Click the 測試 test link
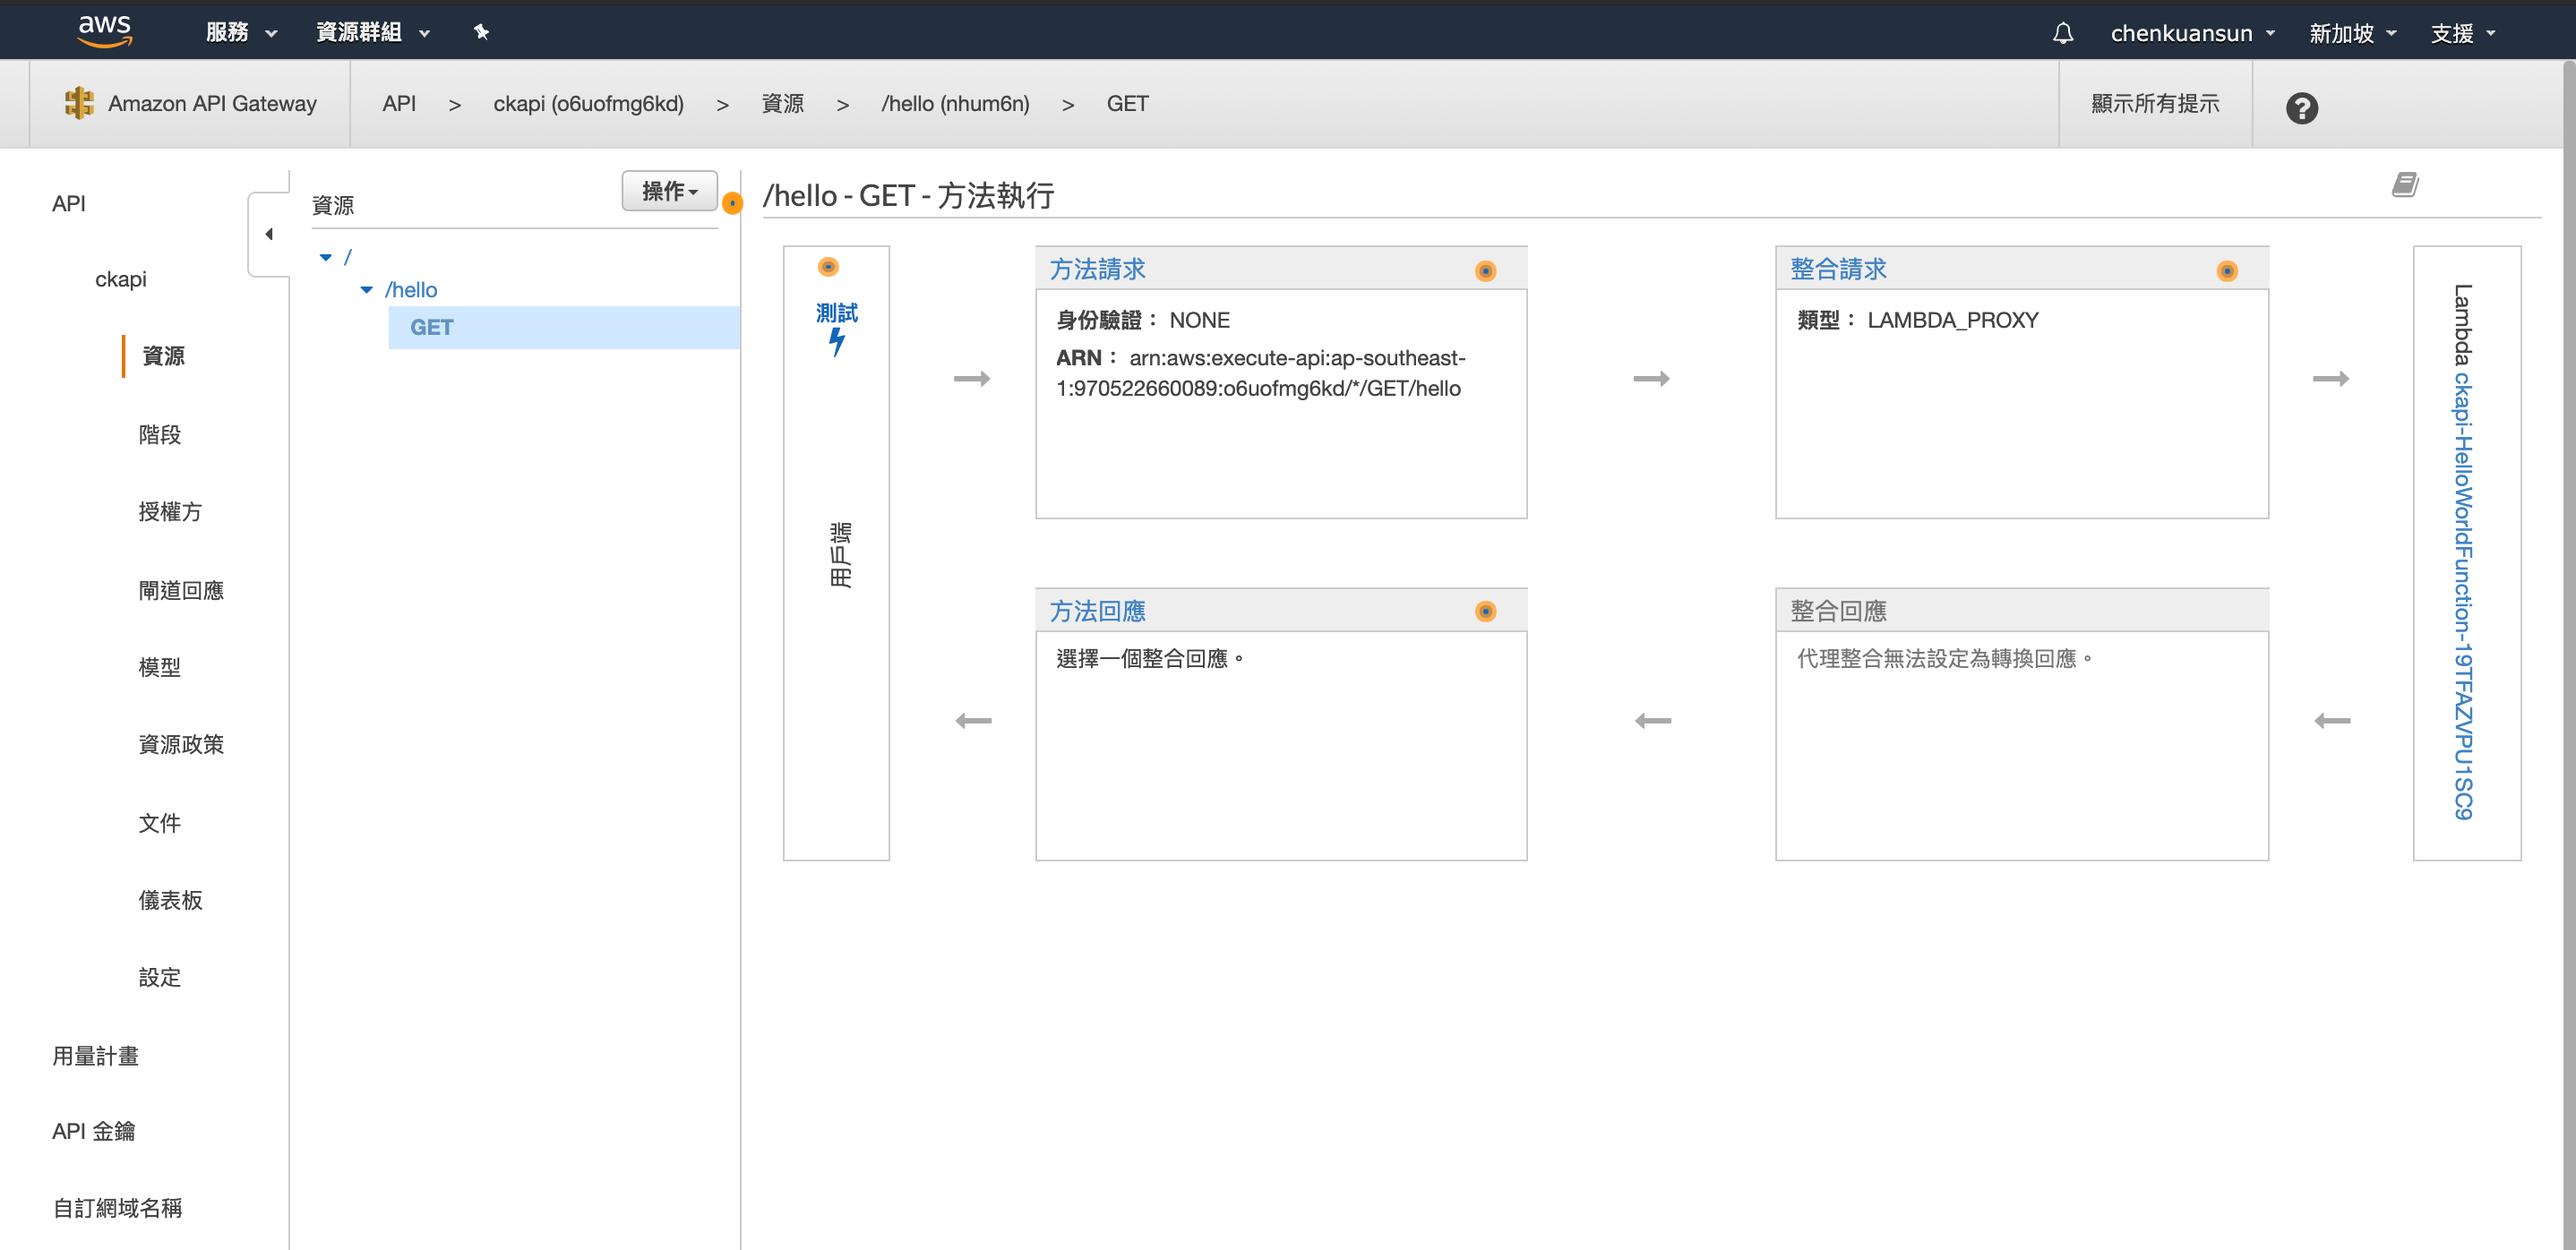 pos(836,313)
